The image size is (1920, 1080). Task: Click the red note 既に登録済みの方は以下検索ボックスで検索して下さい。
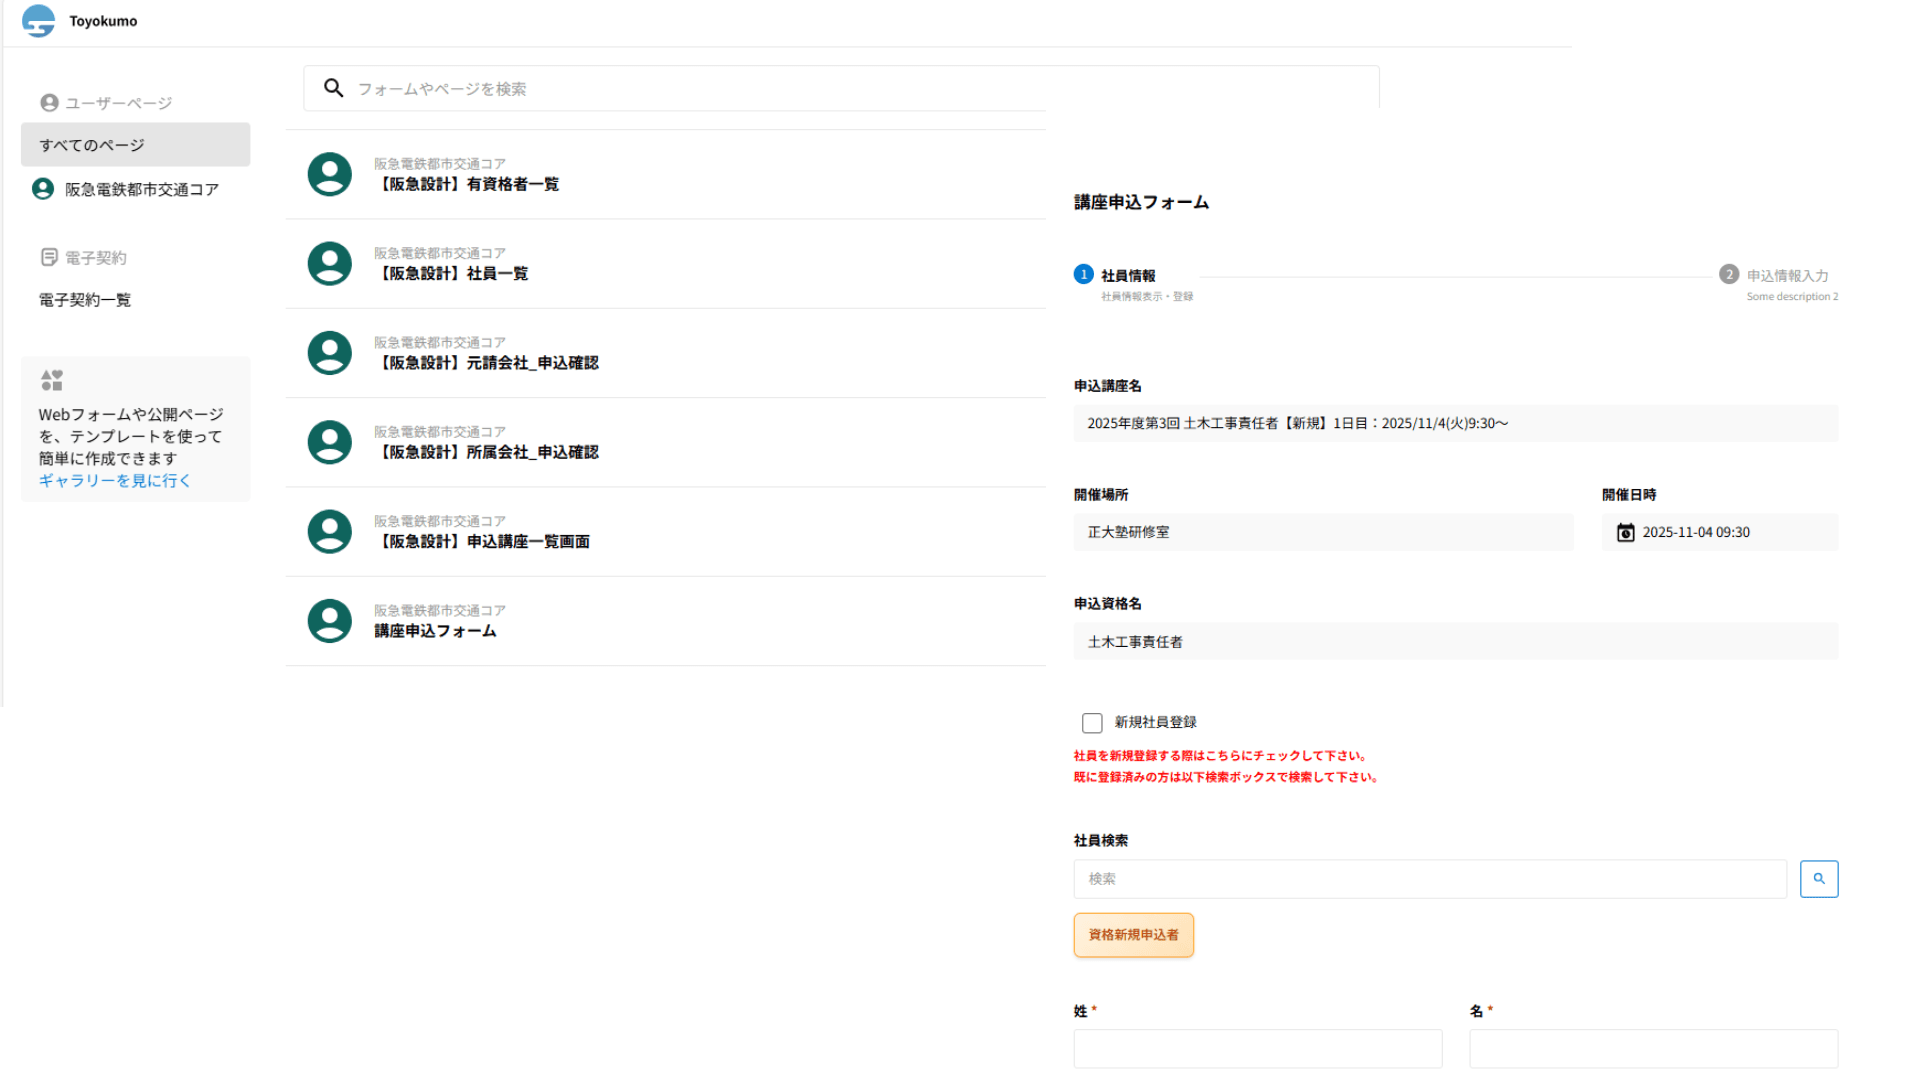pos(1227,777)
